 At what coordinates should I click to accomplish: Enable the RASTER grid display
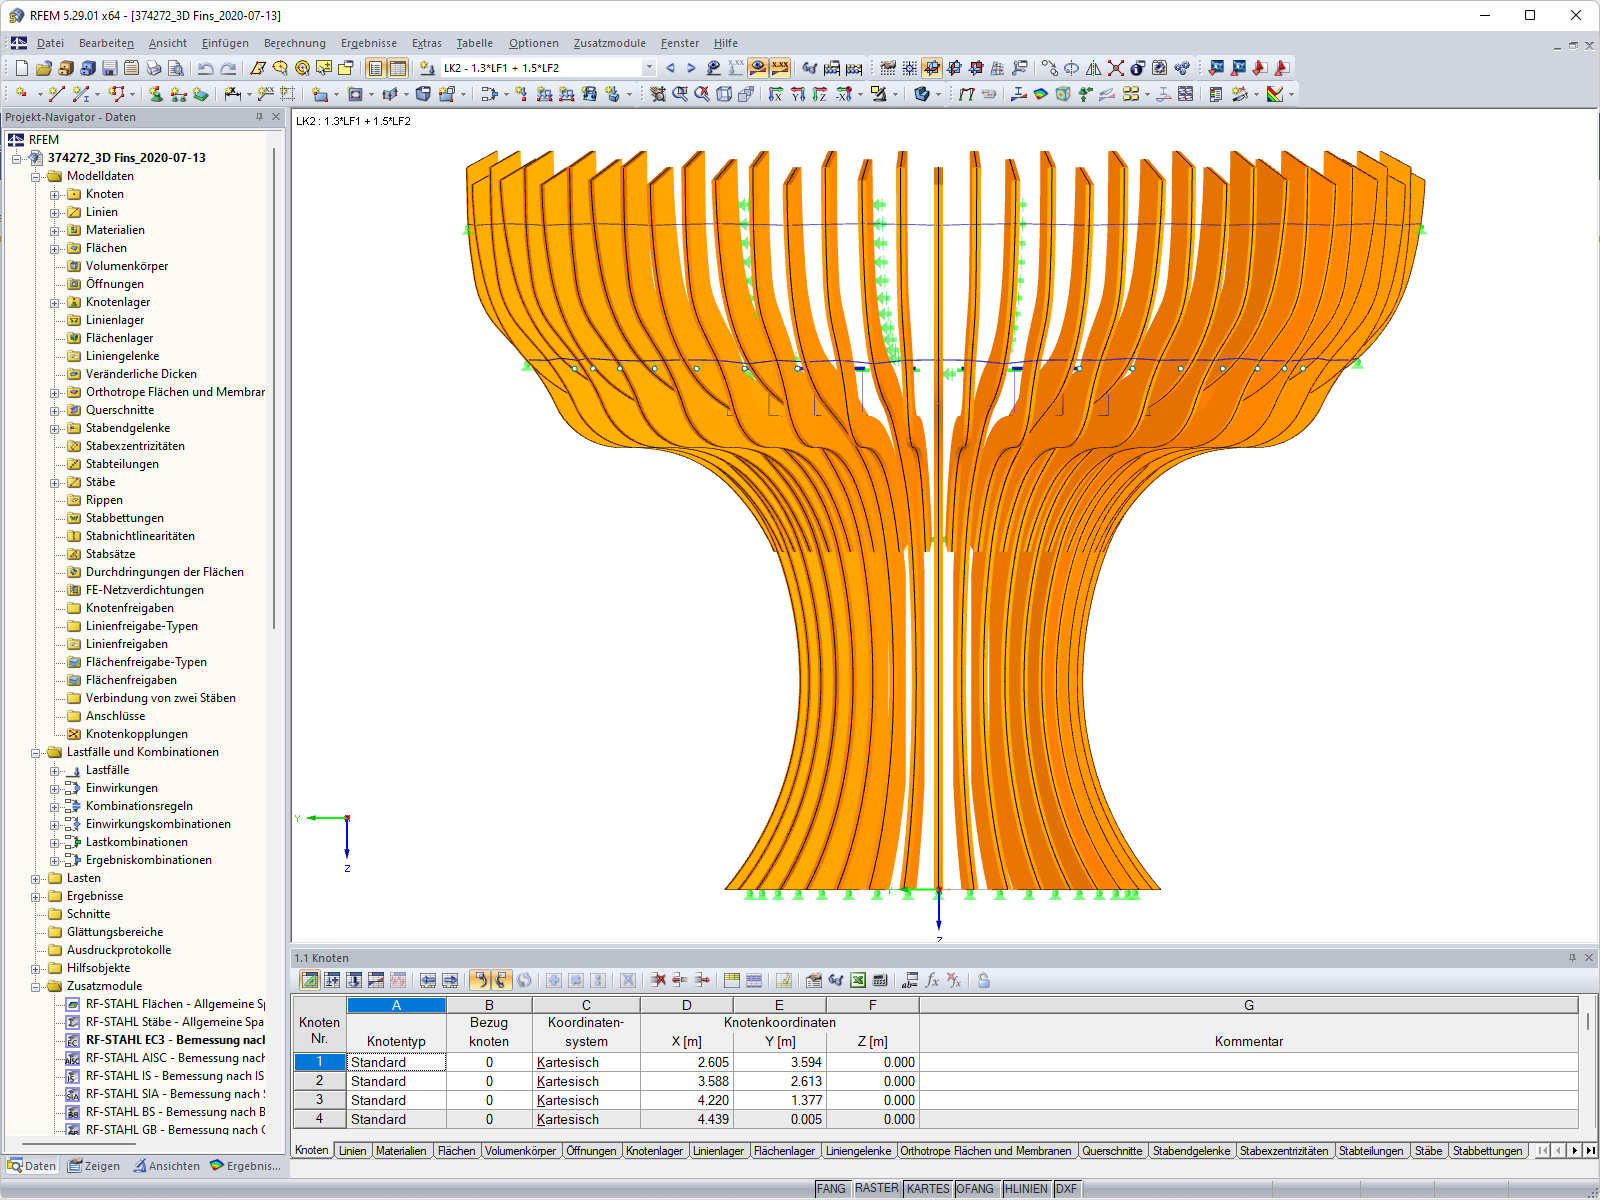876,1188
